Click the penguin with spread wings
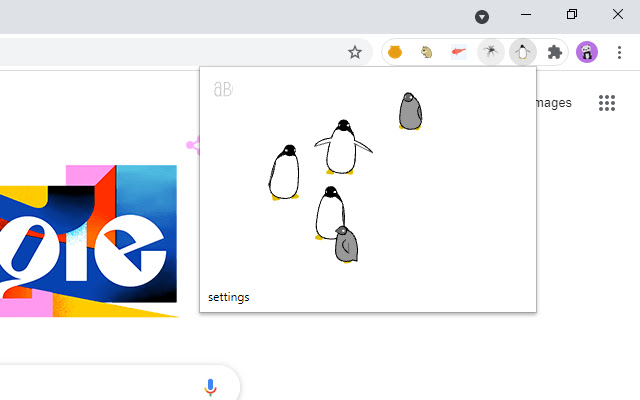This screenshot has height=400, width=640. tap(342, 147)
